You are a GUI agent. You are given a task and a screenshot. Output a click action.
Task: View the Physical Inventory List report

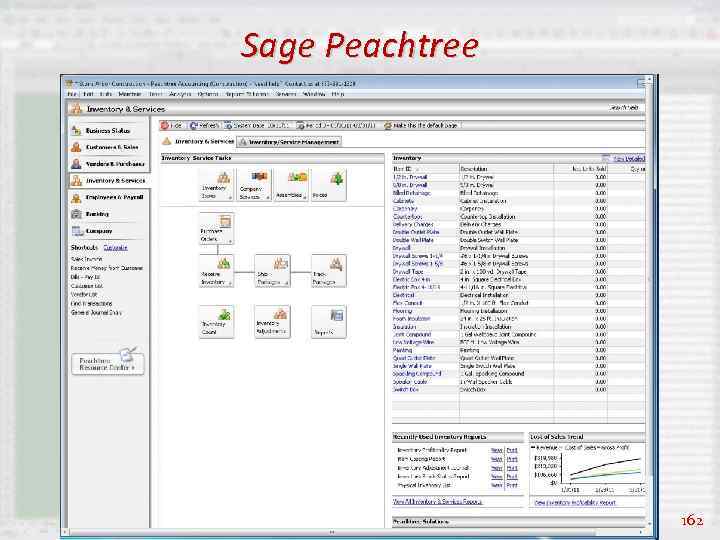[496, 485]
